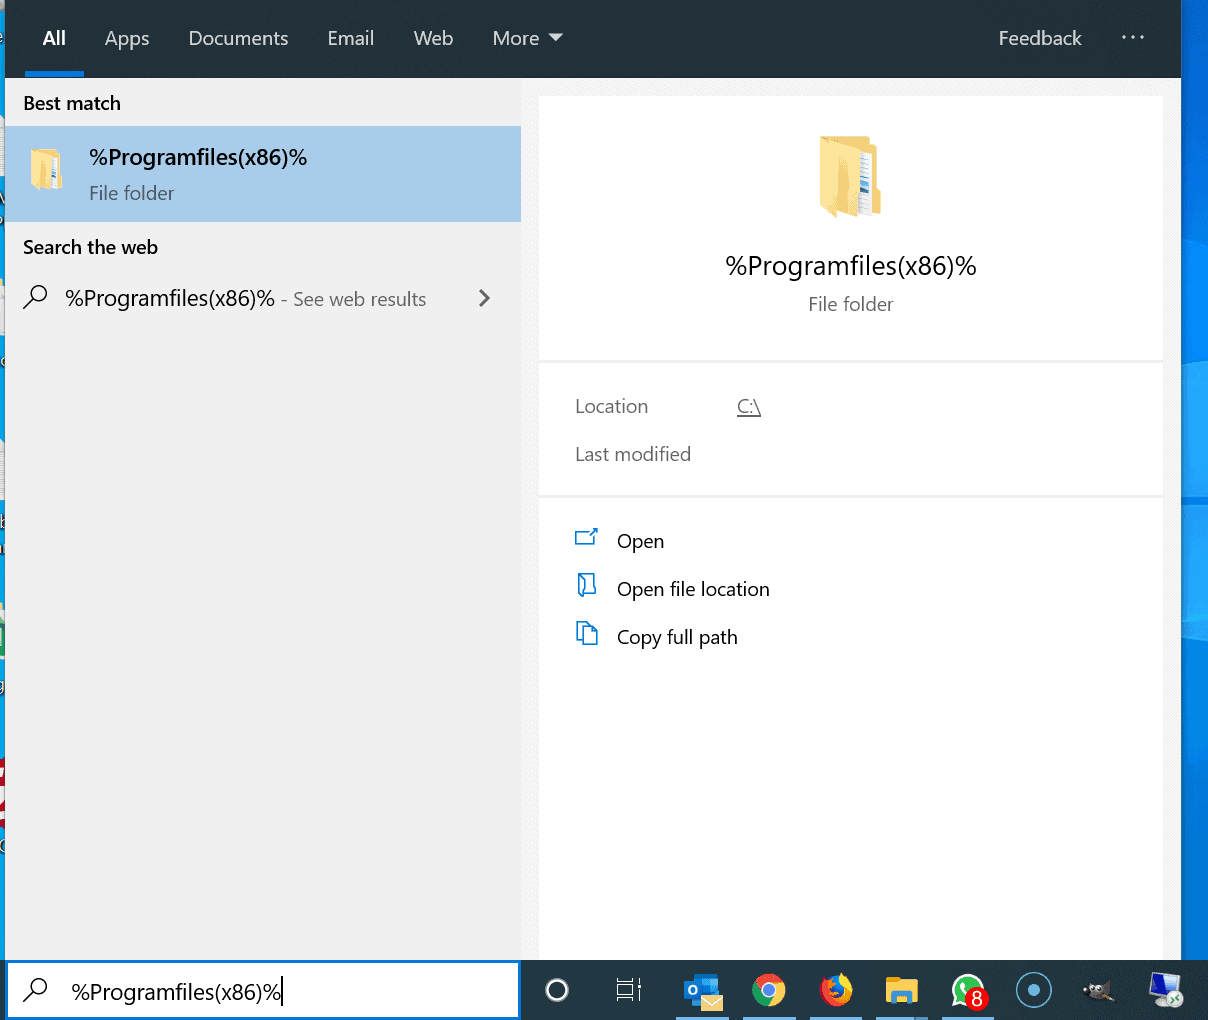Expand web results for %Programfiles(x86)% arrow

point(485,298)
